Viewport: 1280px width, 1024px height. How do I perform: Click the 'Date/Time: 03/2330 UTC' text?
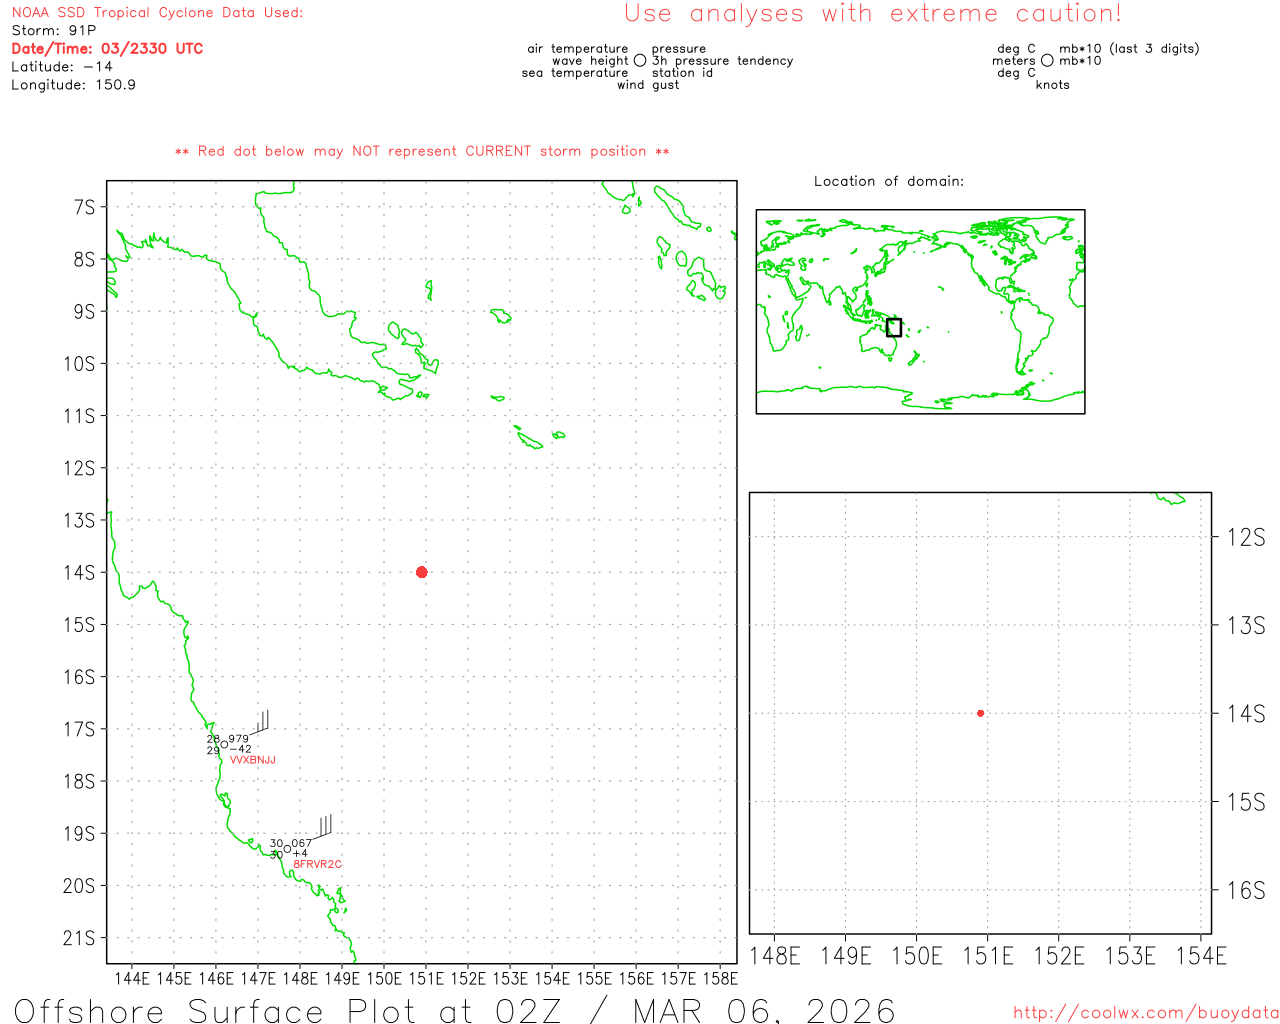click(107, 48)
